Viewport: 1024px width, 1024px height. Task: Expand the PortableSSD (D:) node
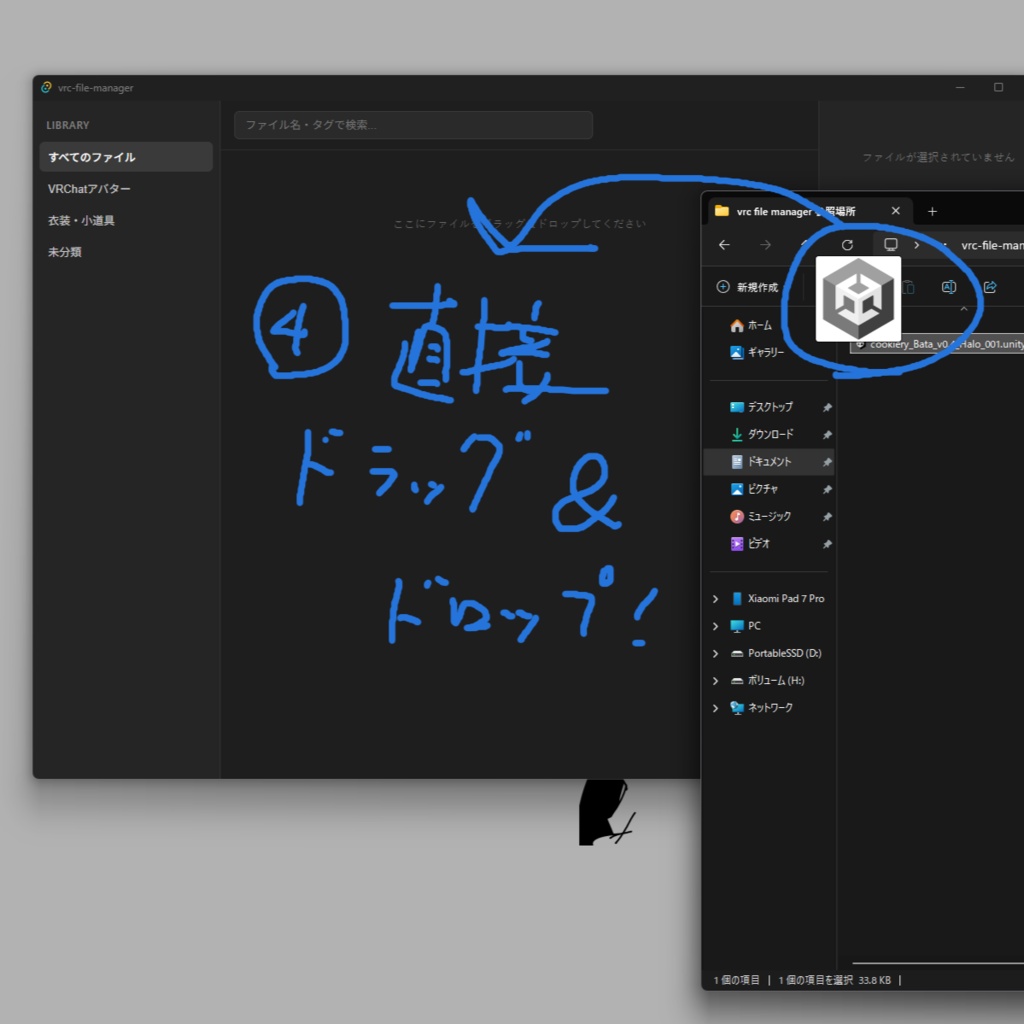coord(716,654)
